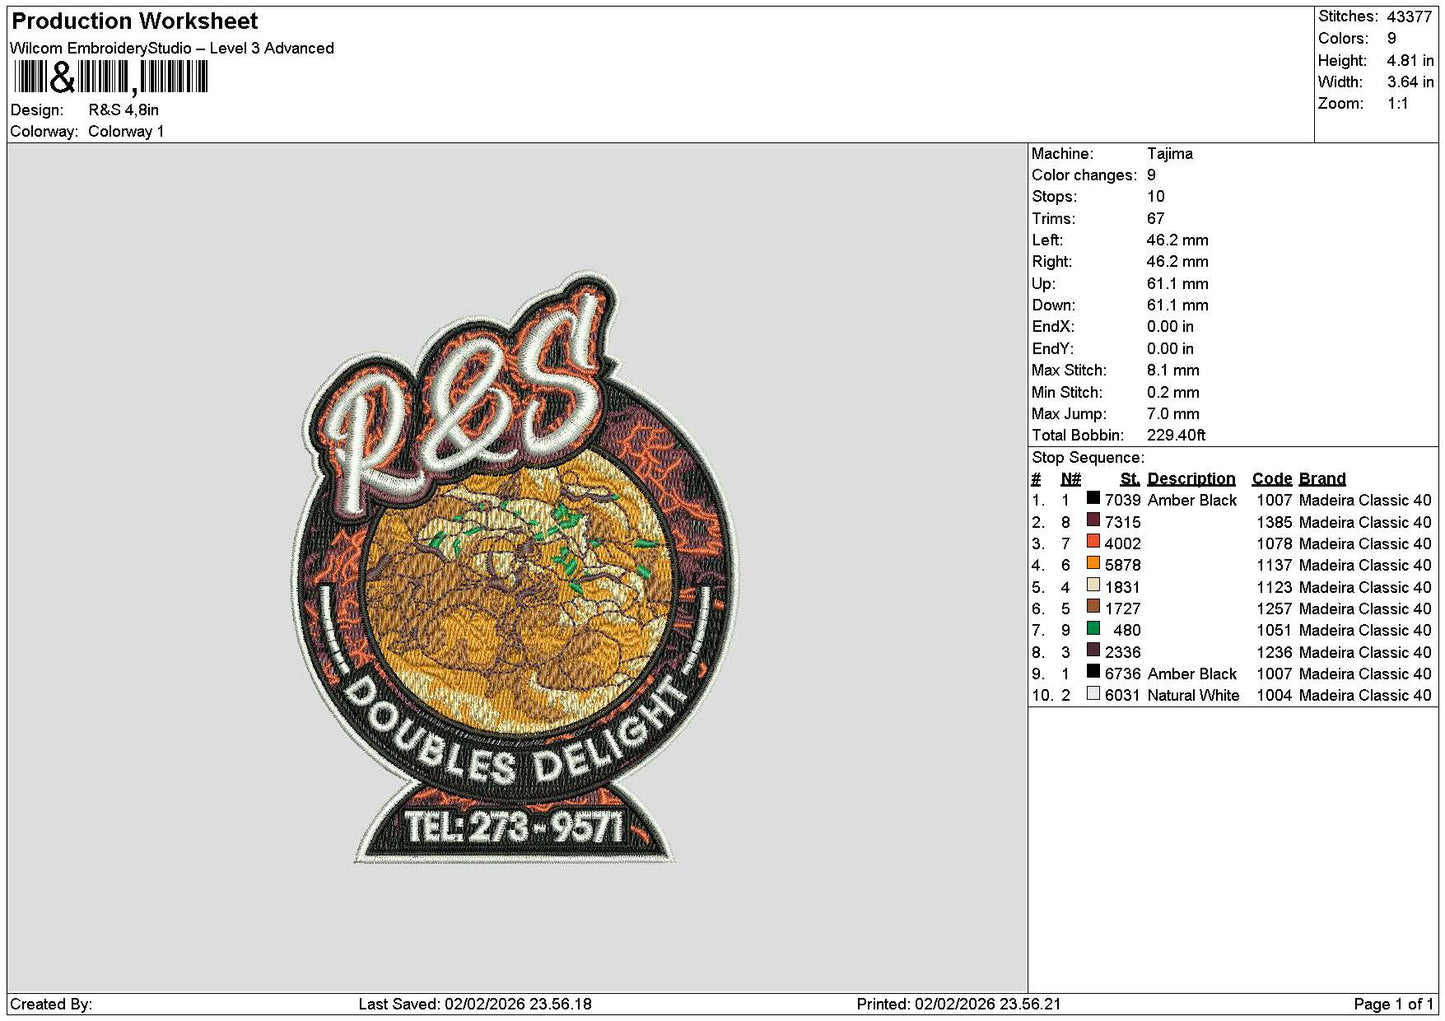
Task: Click the orange-red swatch for stitch count 4002
Action: pos(1093,541)
